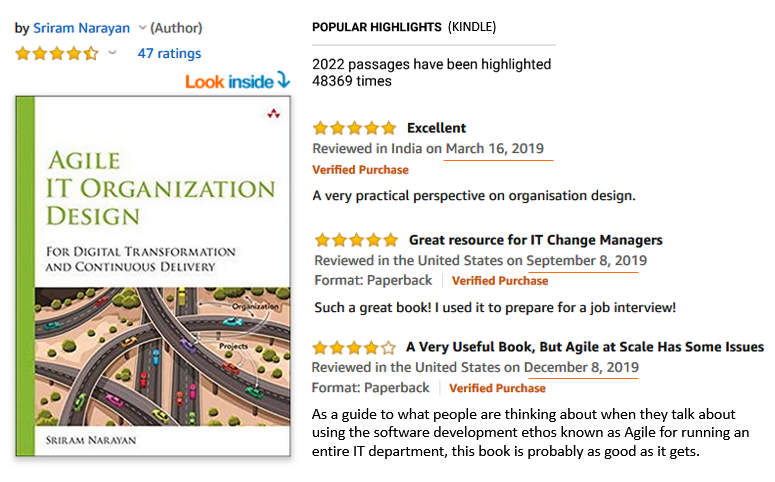775x482 pixels.
Task: Click Verified Purchase on September 8 review
Action: click(x=500, y=281)
